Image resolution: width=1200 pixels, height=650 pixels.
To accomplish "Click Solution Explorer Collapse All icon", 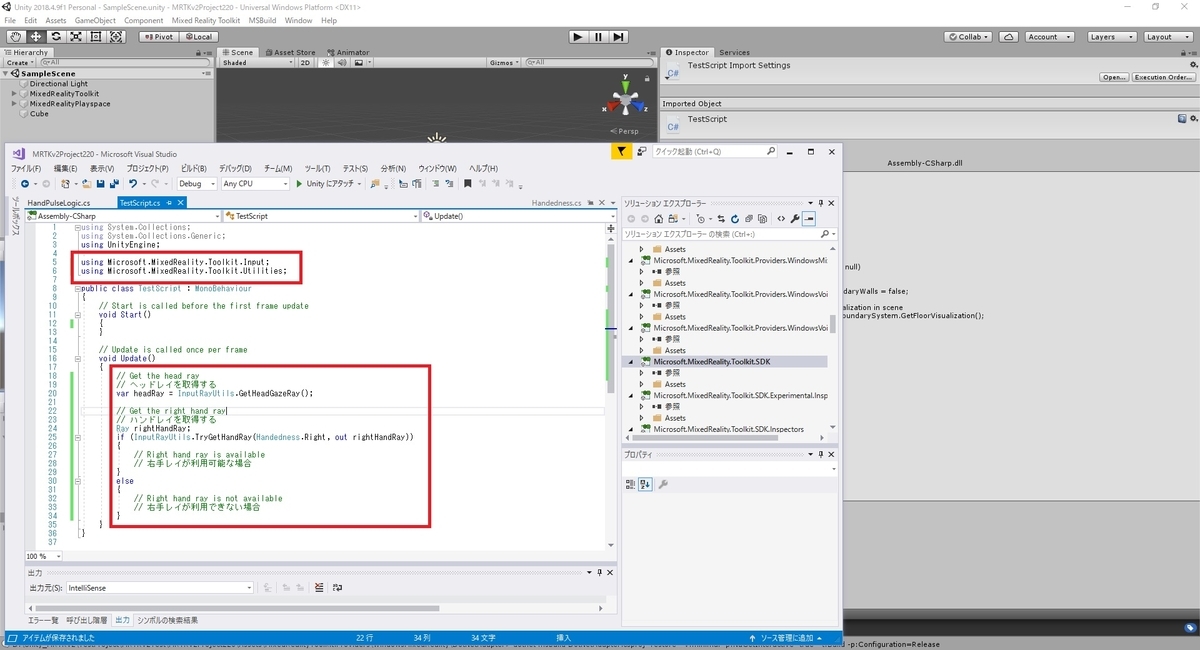I will point(751,219).
